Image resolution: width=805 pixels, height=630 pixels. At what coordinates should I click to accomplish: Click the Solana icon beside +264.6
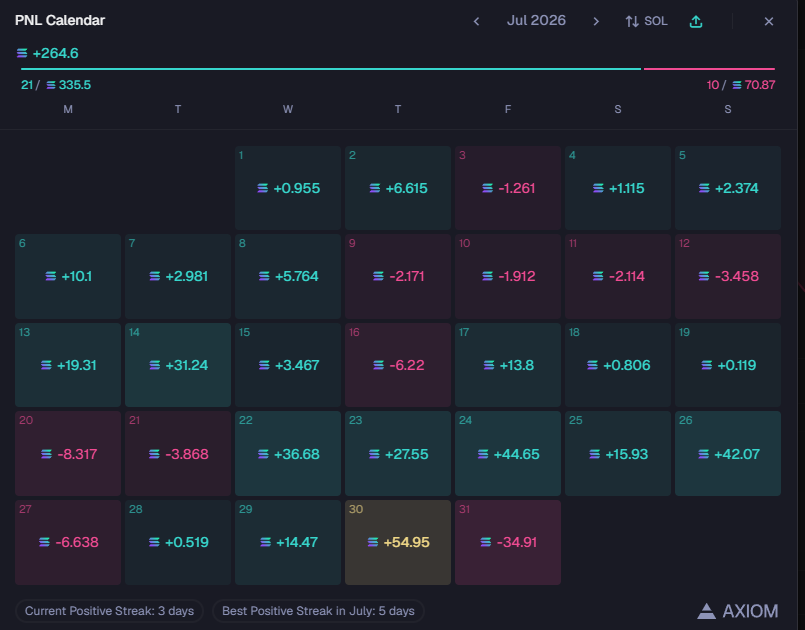point(22,53)
